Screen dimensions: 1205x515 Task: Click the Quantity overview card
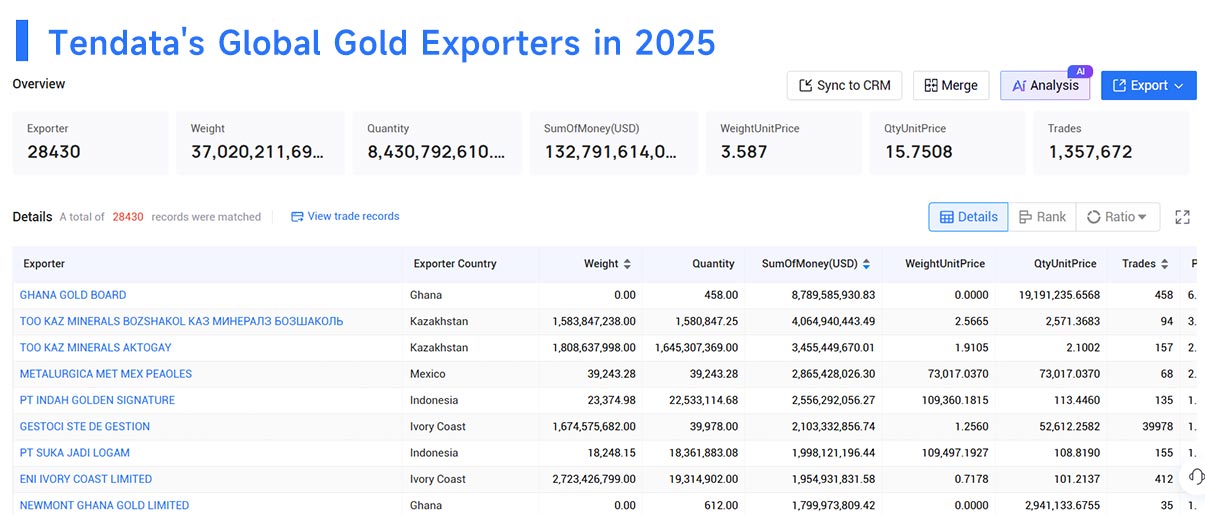click(x=437, y=142)
